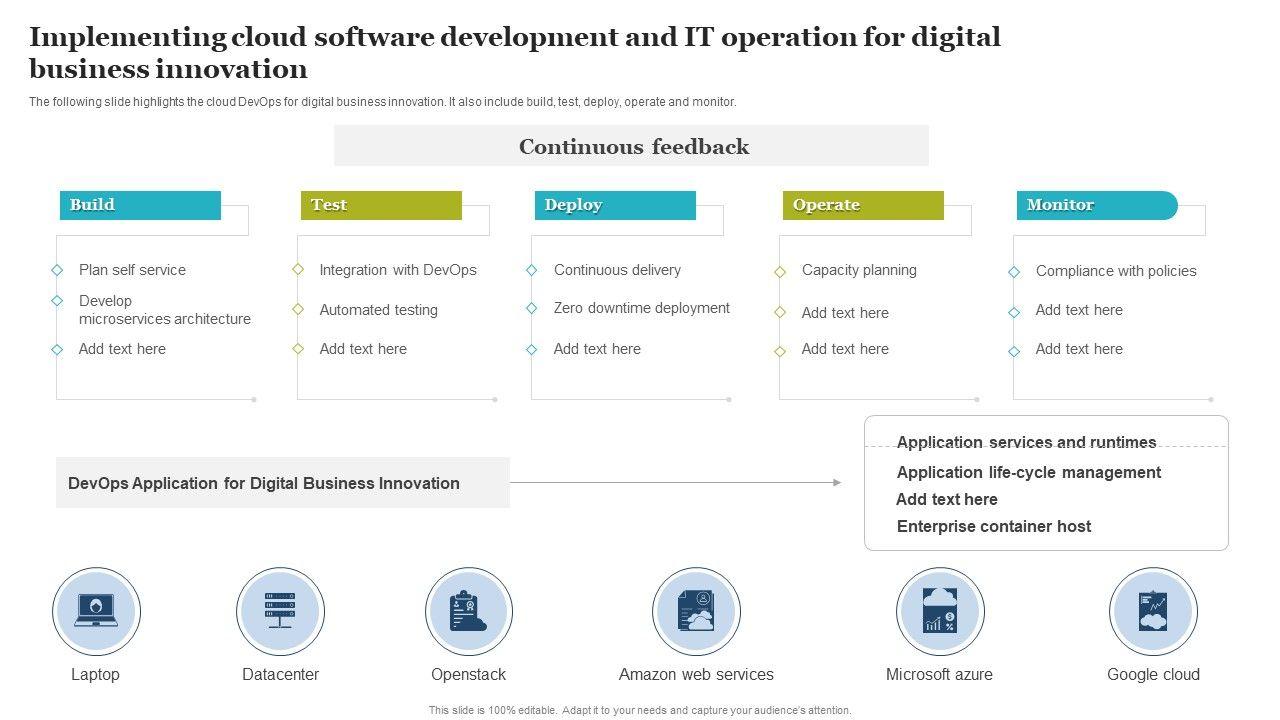
Task: Click the Laptop icon
Action: coord(96,611)
